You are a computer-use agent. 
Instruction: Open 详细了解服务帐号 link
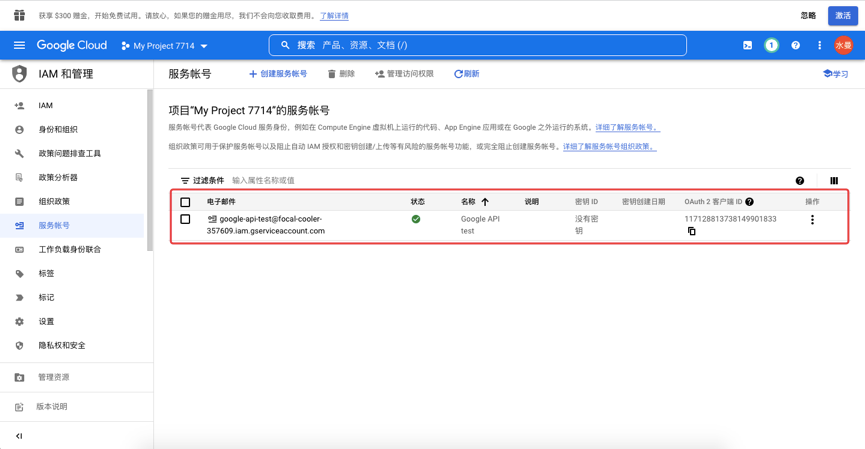(x=627, y=127)
